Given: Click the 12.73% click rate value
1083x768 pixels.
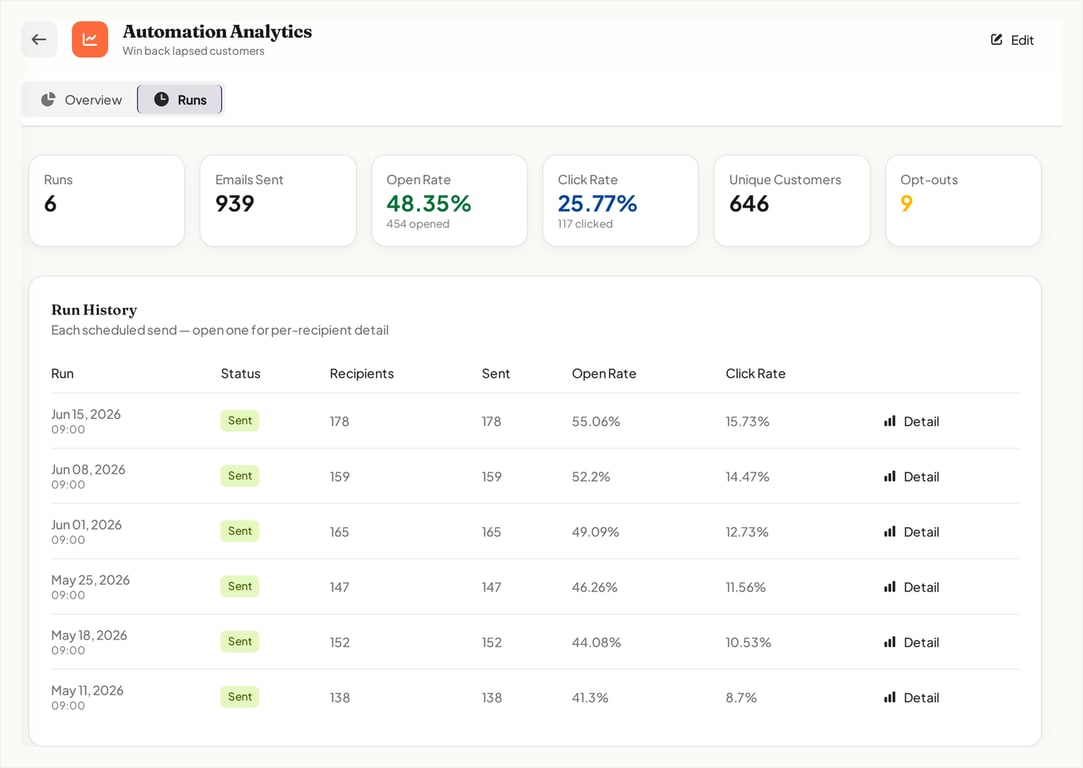Looking at the screenshot, I should pos(747,532).
